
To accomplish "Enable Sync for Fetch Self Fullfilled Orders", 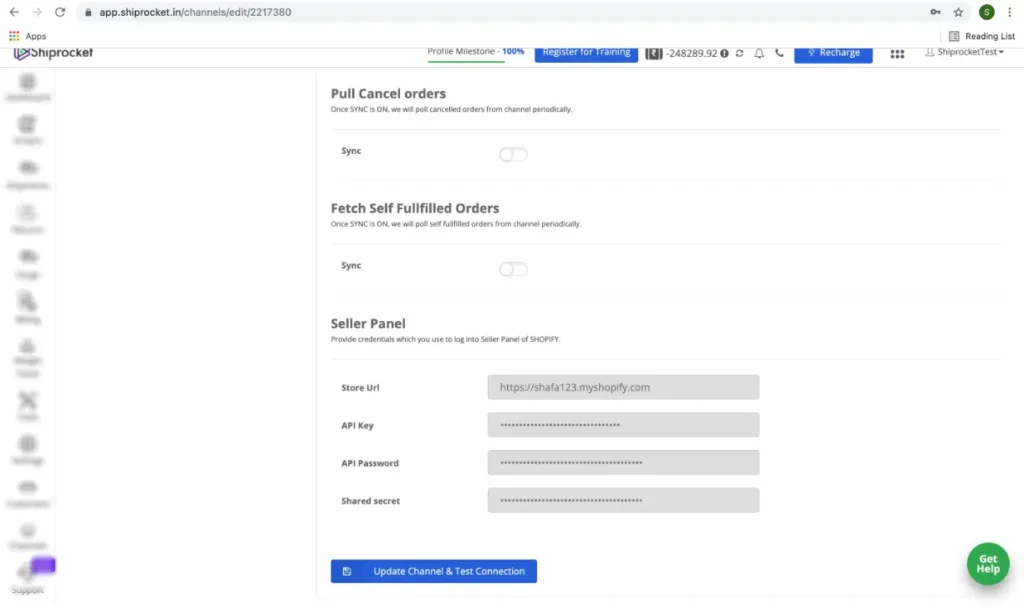I will point(512,268).
